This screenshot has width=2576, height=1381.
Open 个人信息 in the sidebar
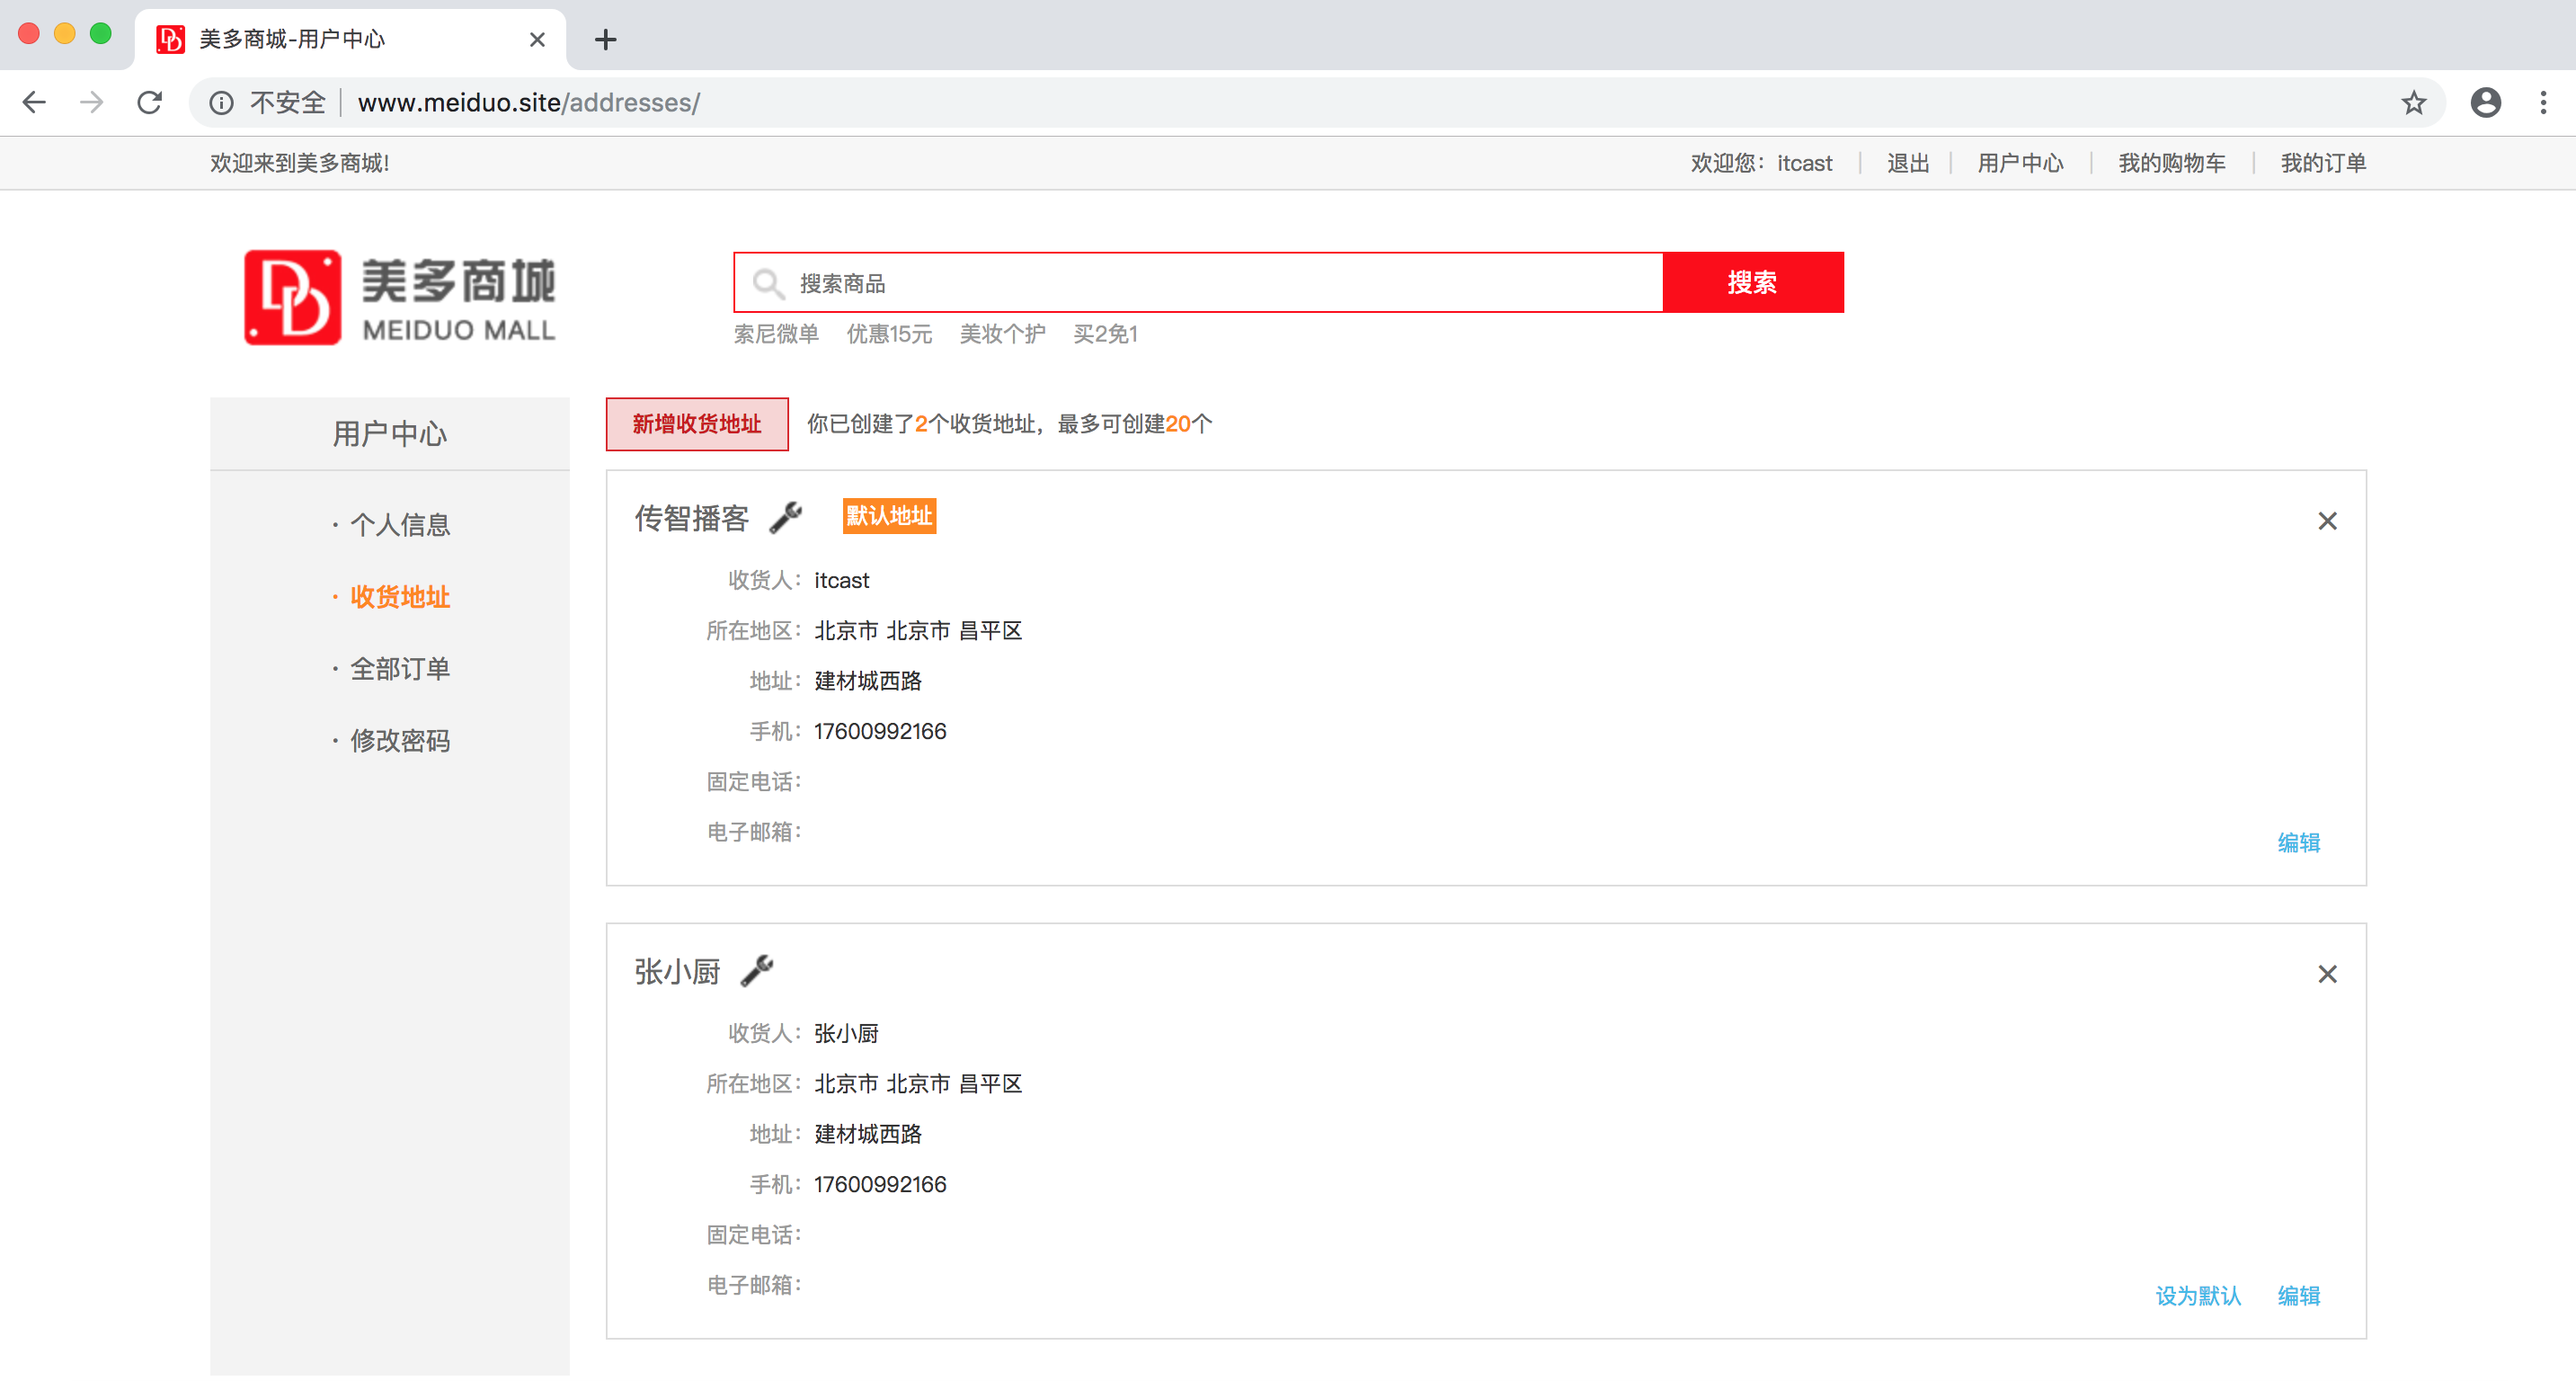(399, 525)
